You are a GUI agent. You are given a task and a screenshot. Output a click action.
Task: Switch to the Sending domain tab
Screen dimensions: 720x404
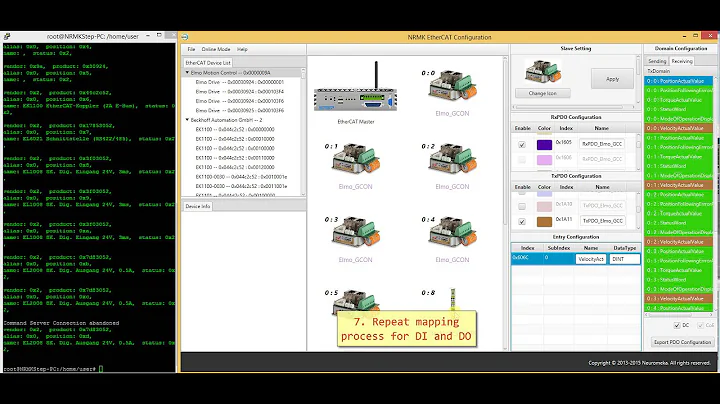tap(657, 61)
